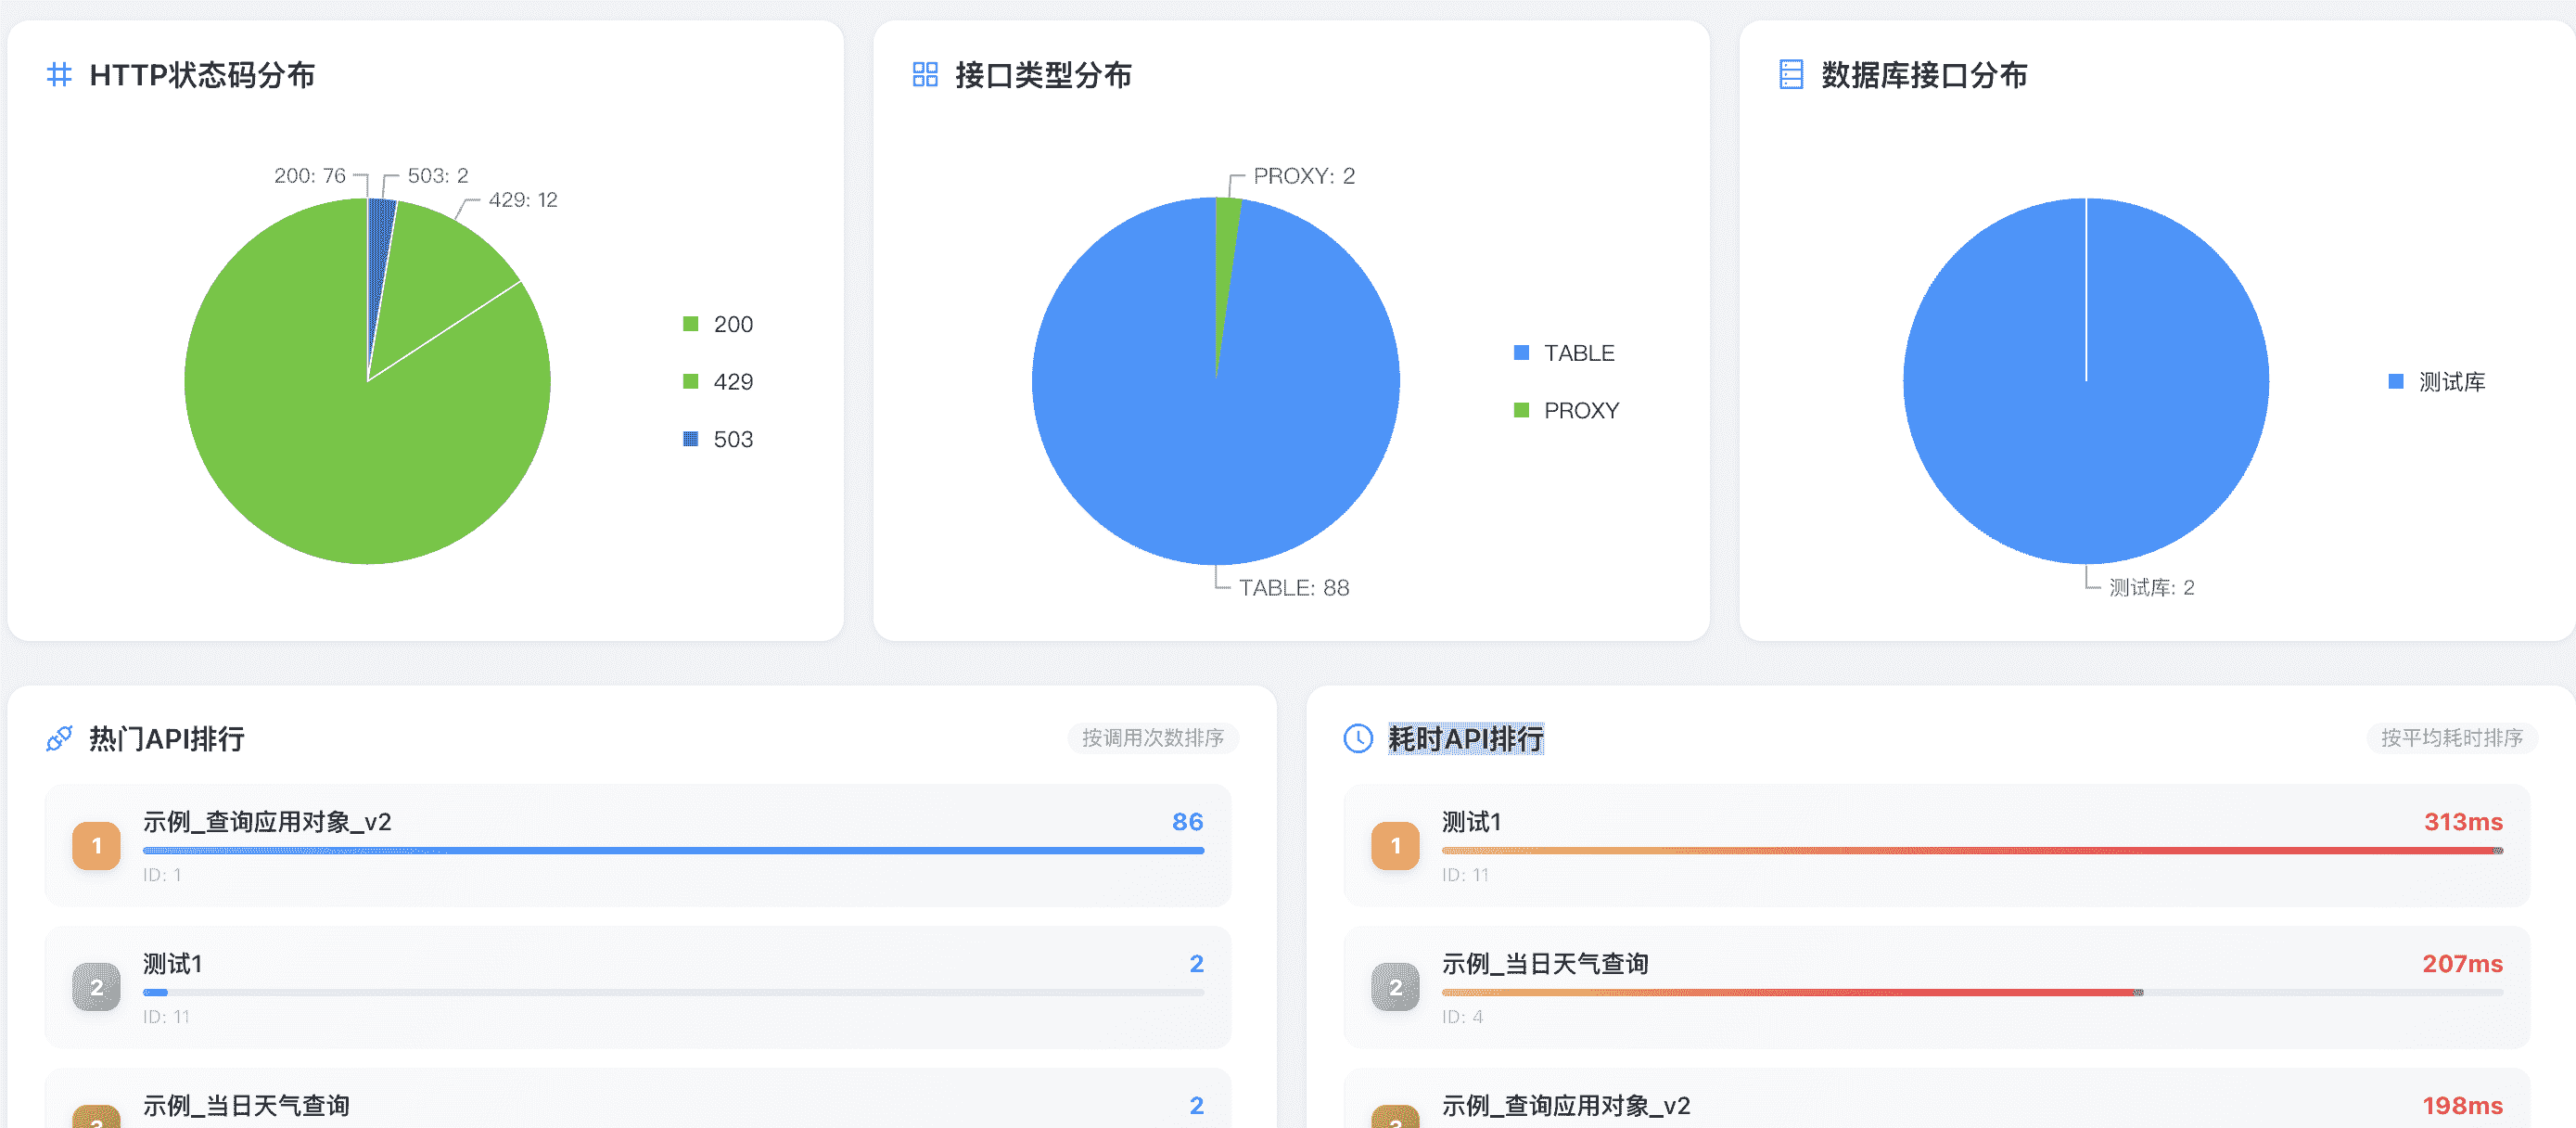Click the 313ms value
The width and height of the screenshot is (2576, 1128).
pyautogui.click(x=2463, y=822)
